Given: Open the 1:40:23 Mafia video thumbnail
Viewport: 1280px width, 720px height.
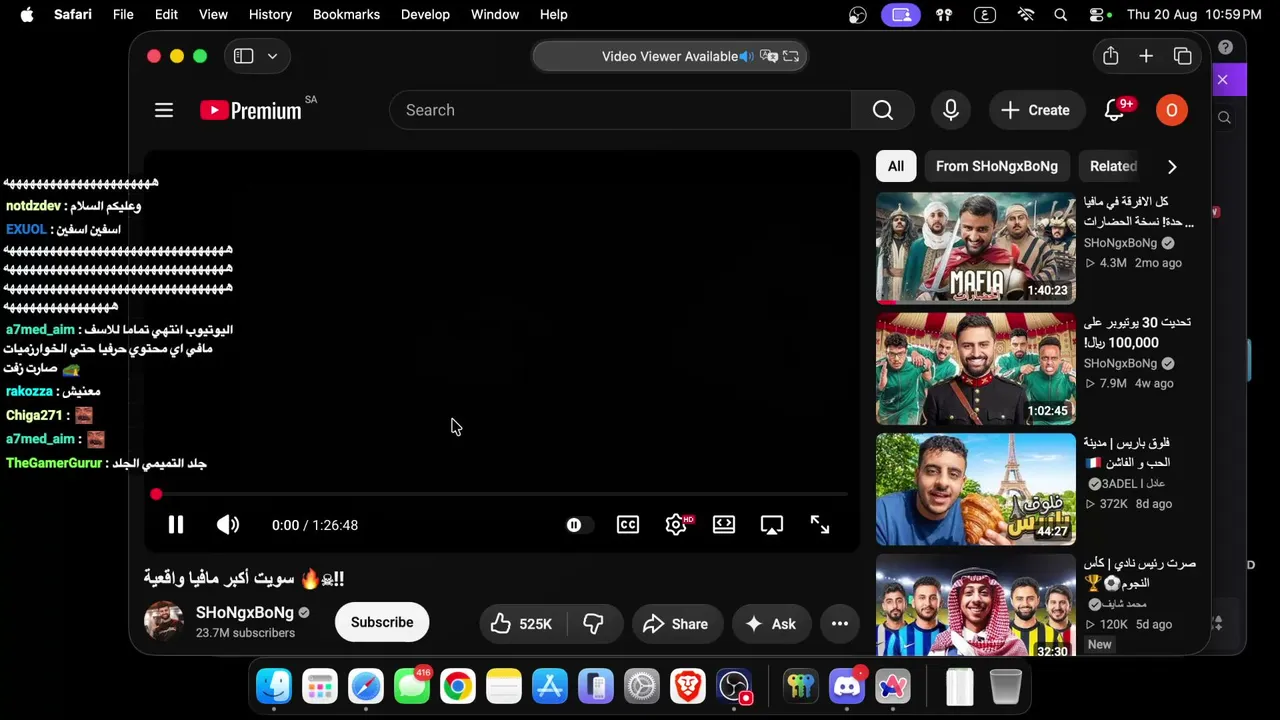Looking at the screenshot, I should [x=976, y=248].
